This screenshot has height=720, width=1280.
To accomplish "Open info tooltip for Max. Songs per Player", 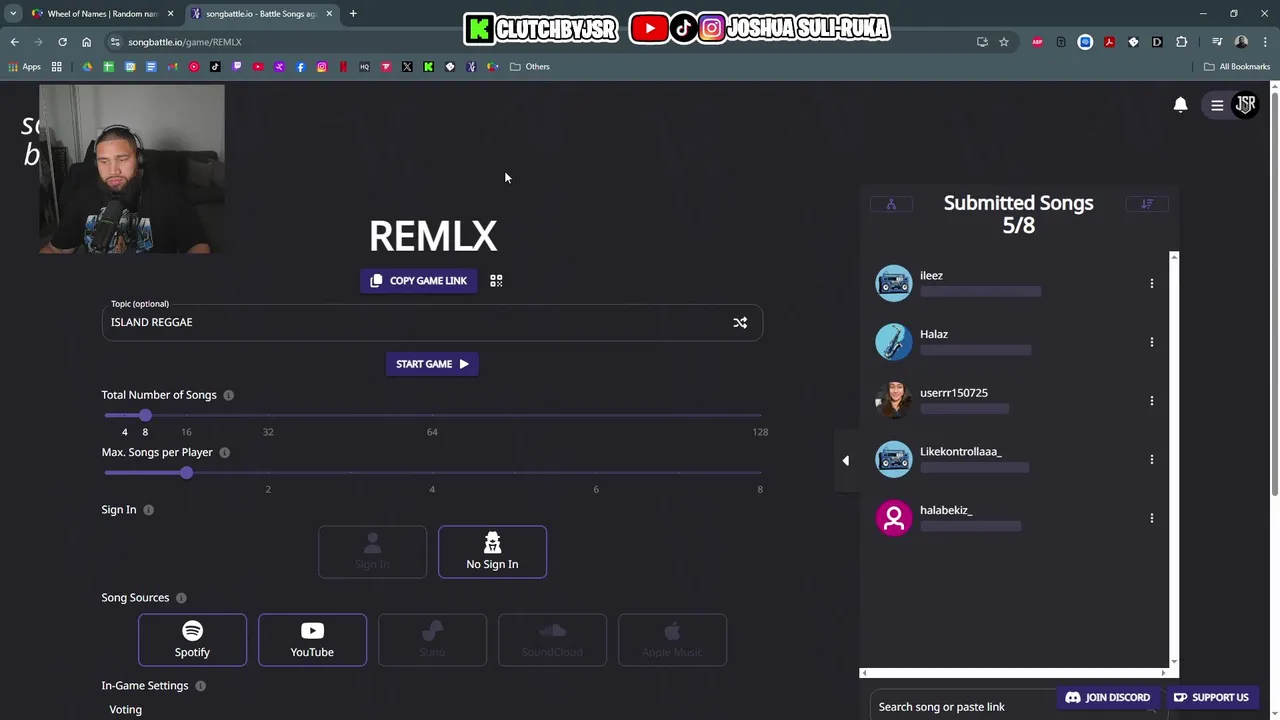I will [224, 453].
